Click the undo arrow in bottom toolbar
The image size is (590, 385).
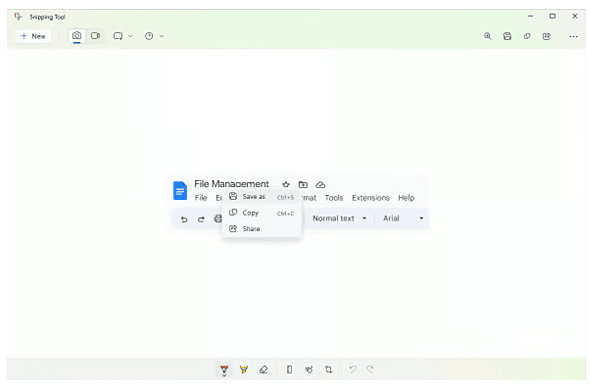(353, 370)
